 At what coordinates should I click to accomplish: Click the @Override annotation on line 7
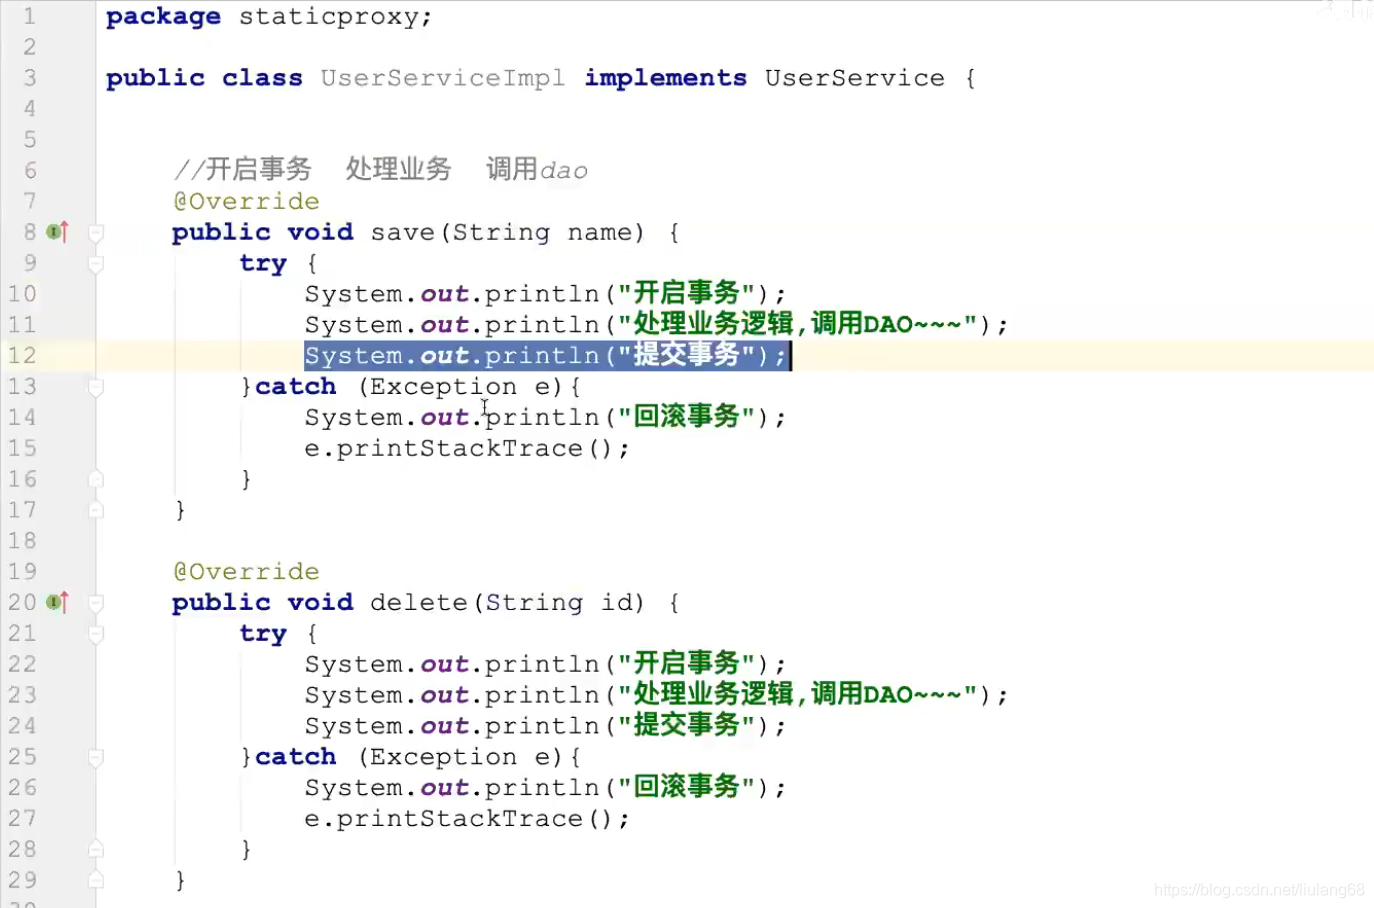(x=246, y=201)
